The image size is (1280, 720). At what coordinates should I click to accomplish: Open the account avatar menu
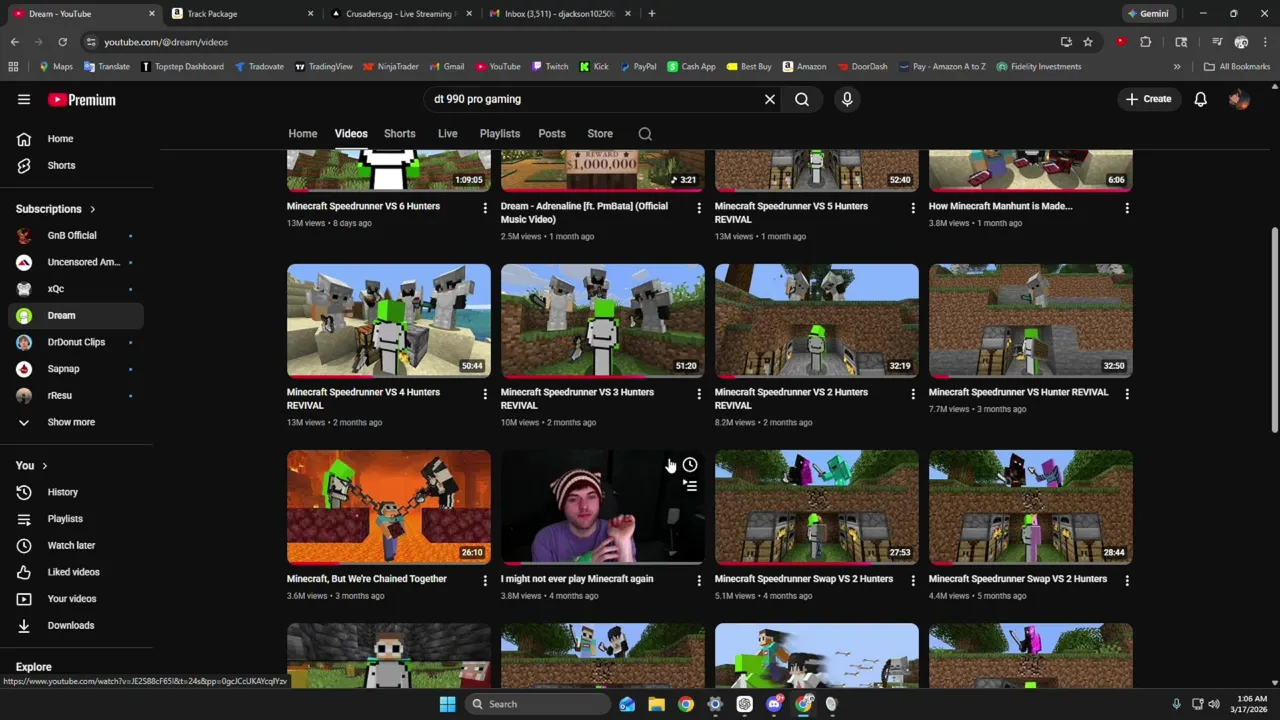tap(1239, 99)
